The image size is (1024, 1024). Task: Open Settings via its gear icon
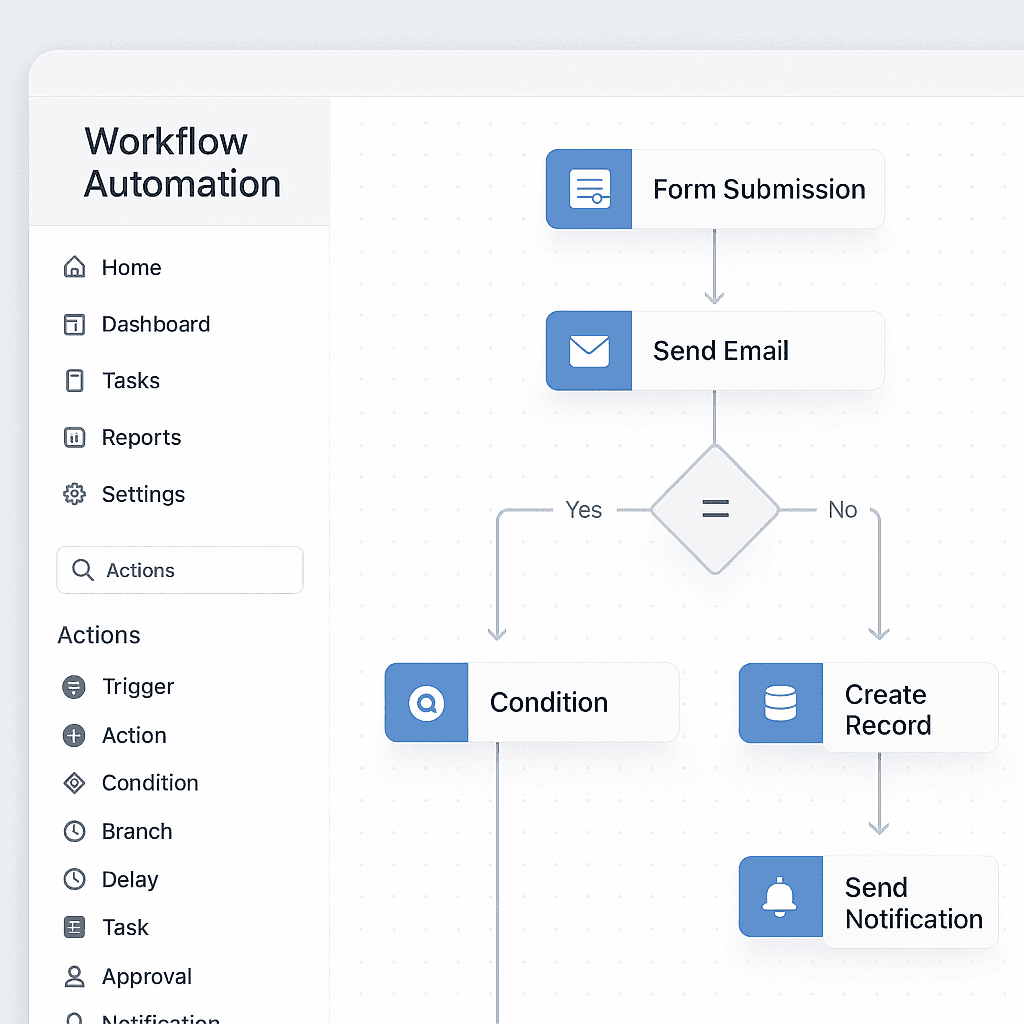pos(73,494)
